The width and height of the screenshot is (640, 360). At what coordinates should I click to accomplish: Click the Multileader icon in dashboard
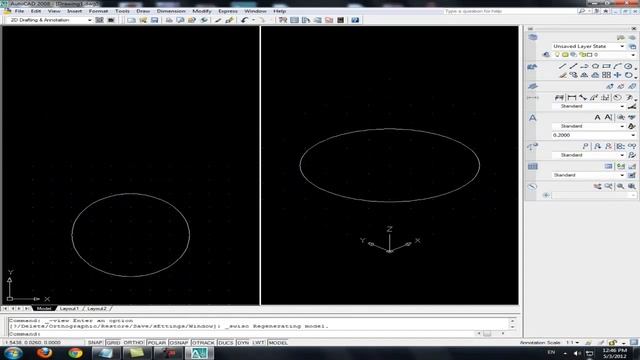point(586,146)
